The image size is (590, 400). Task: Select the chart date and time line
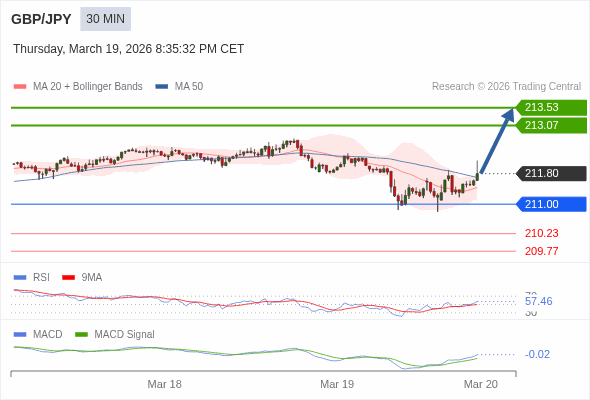pyautogui.click(x=128, y=49)
